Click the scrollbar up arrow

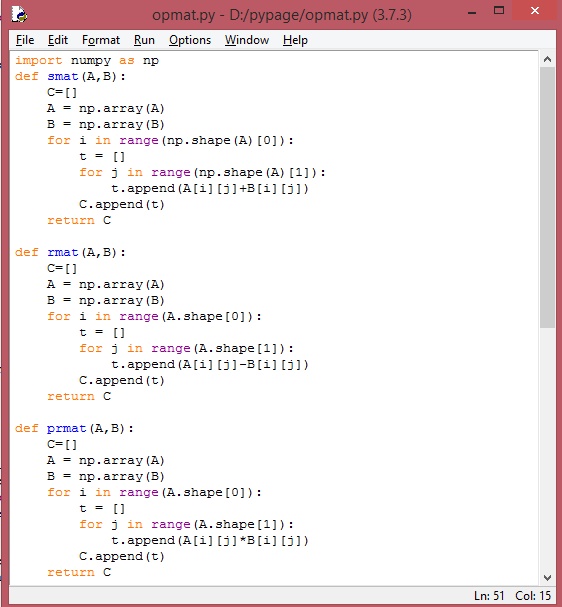point(547,59)
